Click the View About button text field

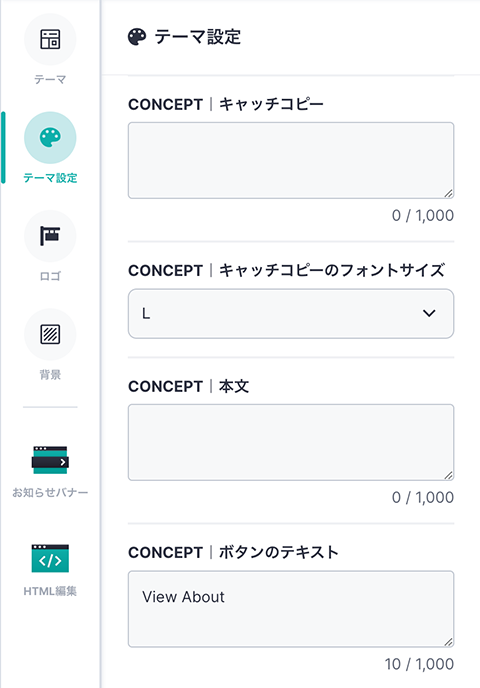click(x=291, y=609)
